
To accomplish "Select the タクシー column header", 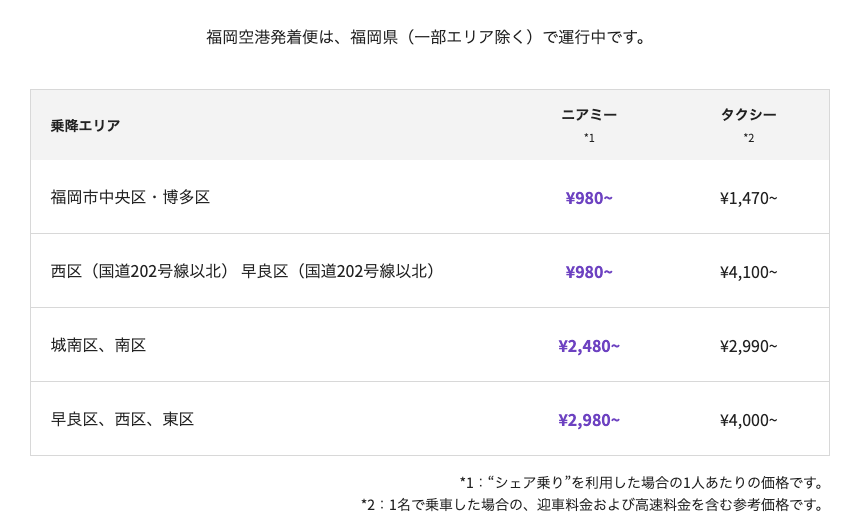I will [x=749, y=114].
